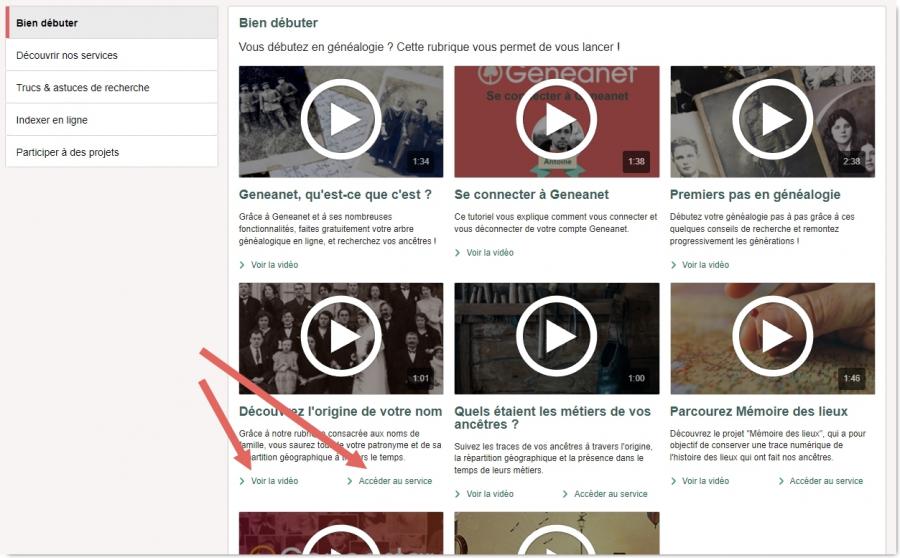
Task: Open 'Découvrir nos services' sidebar item
Action: [112, 55]
